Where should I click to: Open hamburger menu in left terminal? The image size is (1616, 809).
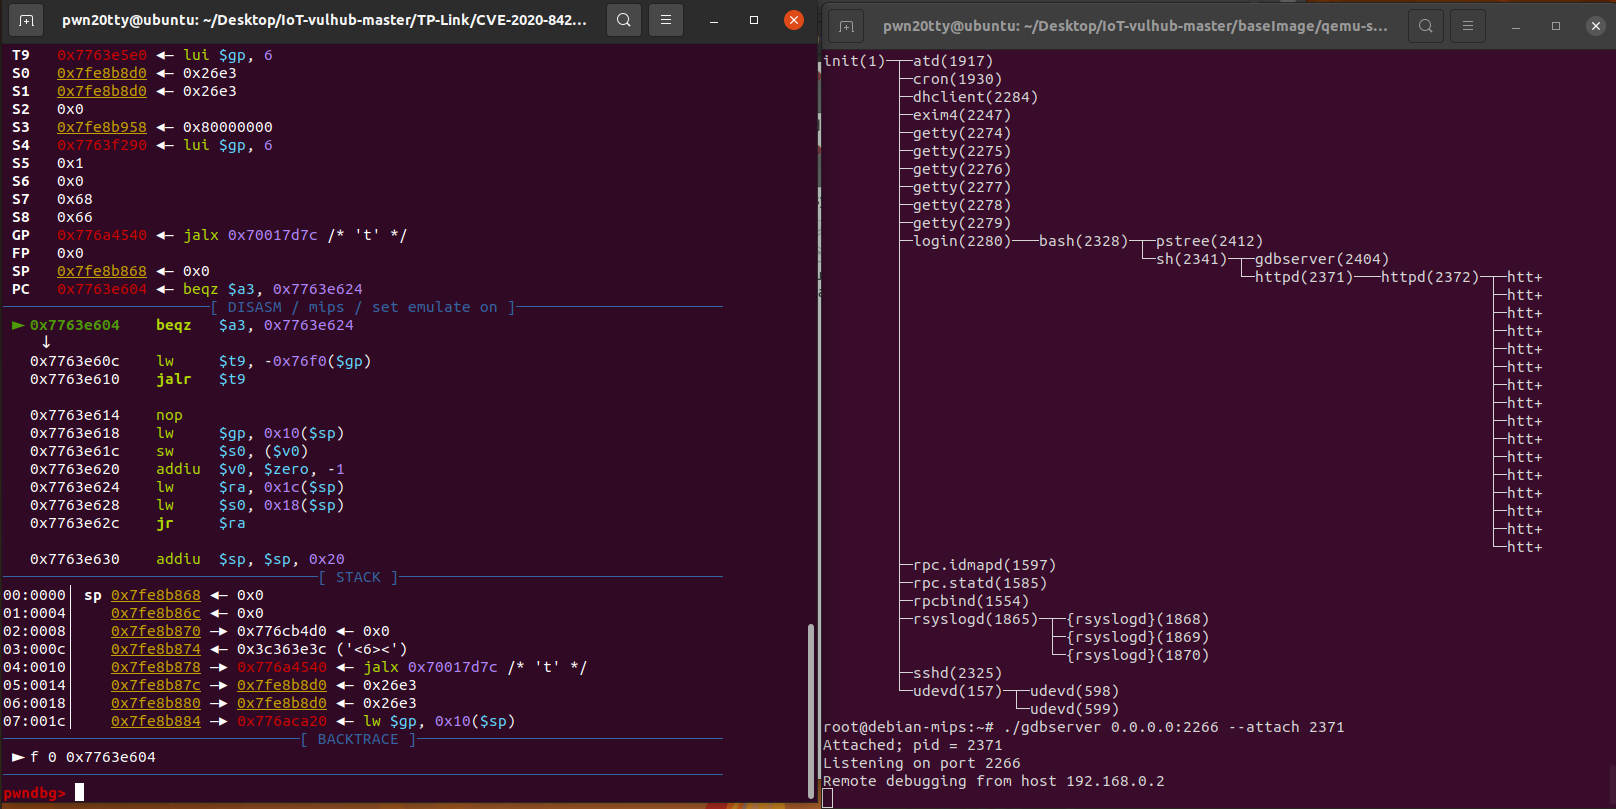(665, 20)
